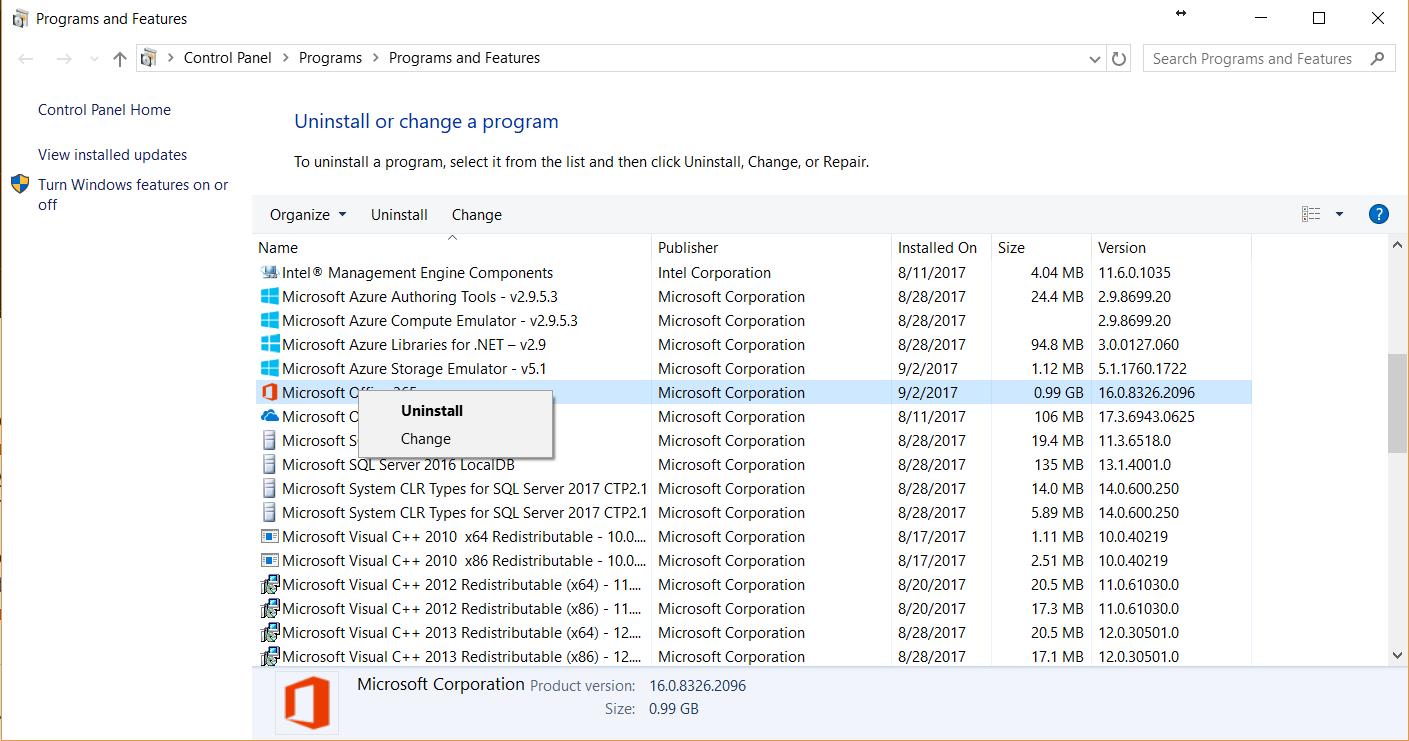Image resolution: width=1409 pixels, height=741 pixels.
Task: Expand chevron after Programs breadcrumb
Action: pos(376,58)
